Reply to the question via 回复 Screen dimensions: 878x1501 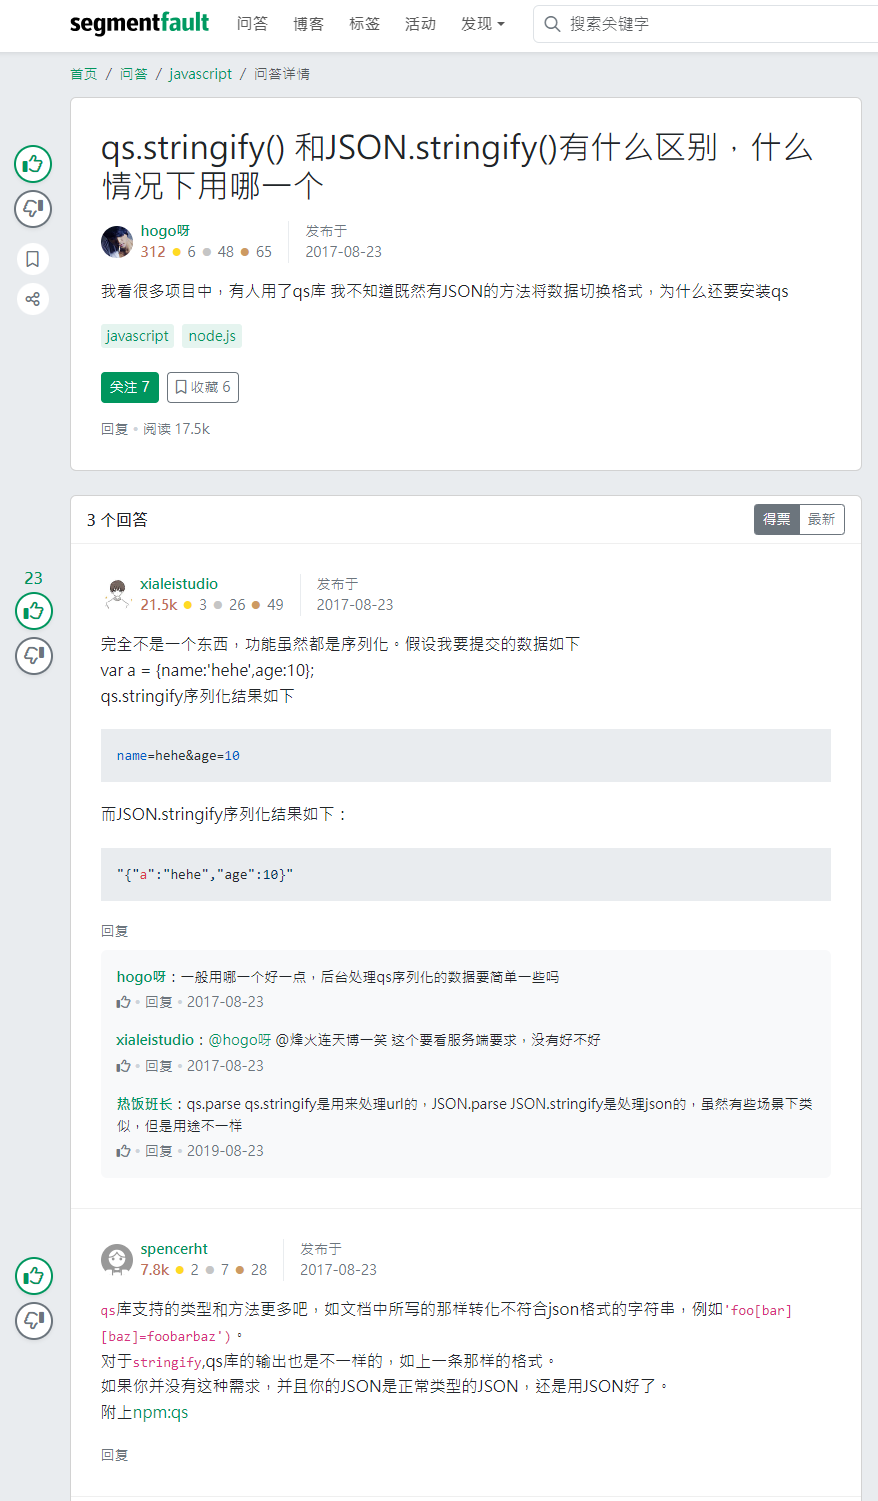click(115, 429)
